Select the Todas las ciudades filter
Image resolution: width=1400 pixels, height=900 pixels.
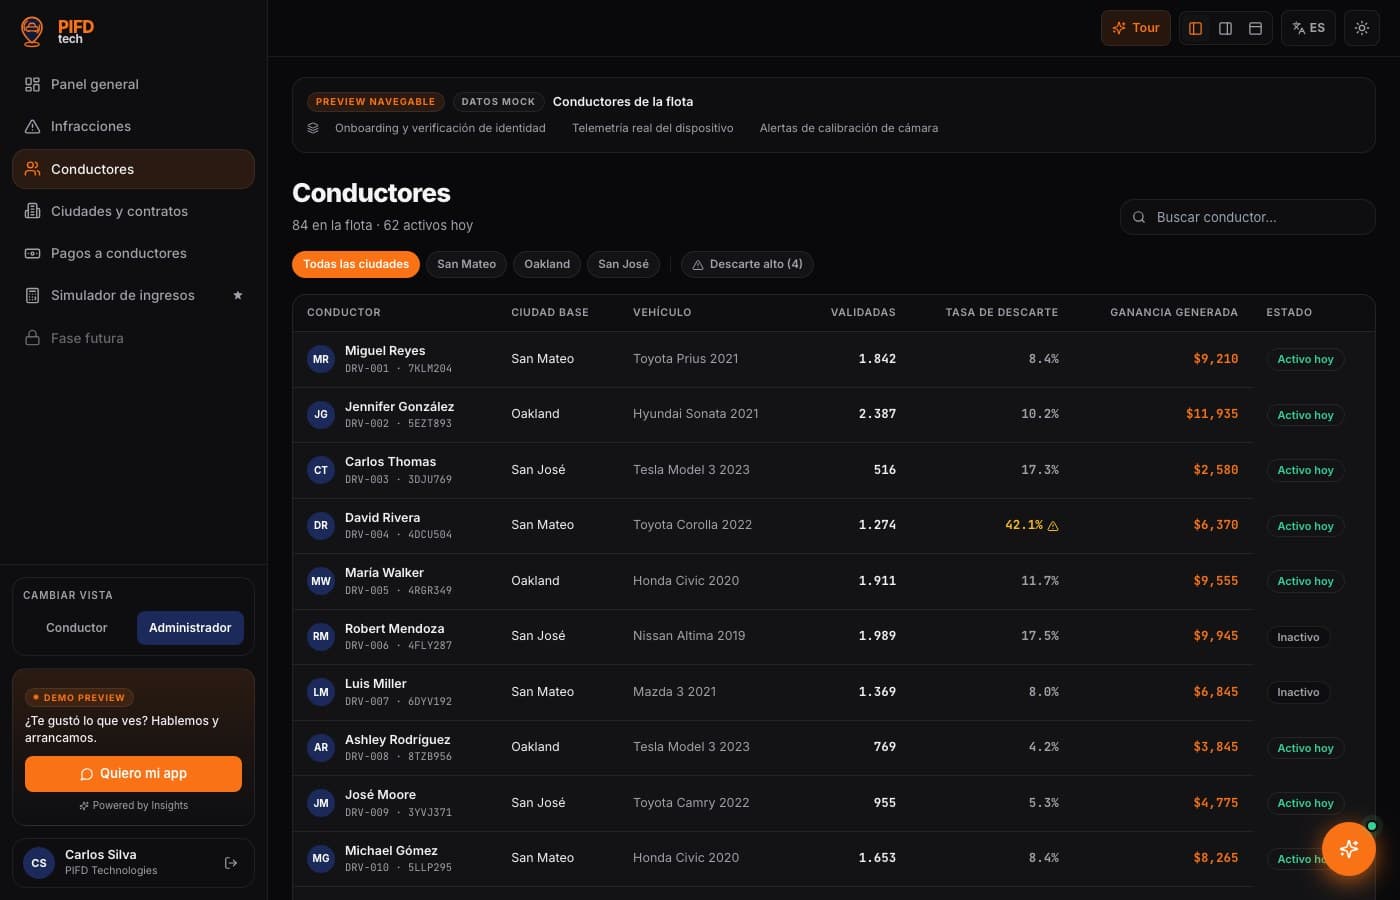coord(356,264)
